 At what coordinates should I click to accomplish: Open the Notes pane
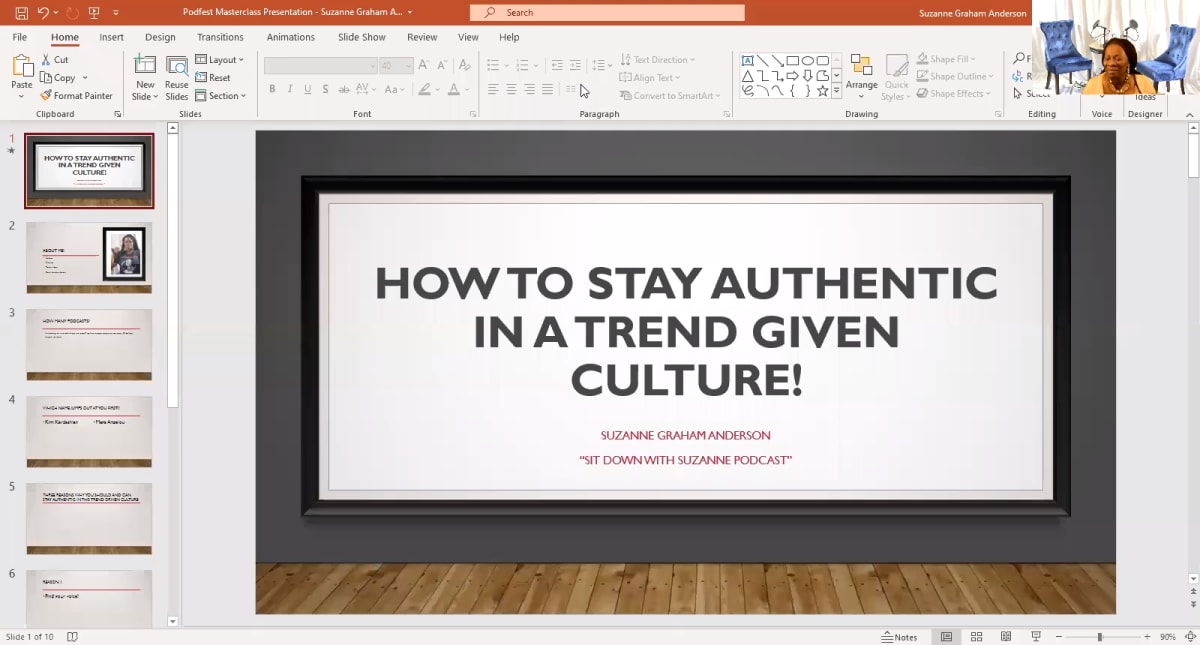tap(900, 636)
